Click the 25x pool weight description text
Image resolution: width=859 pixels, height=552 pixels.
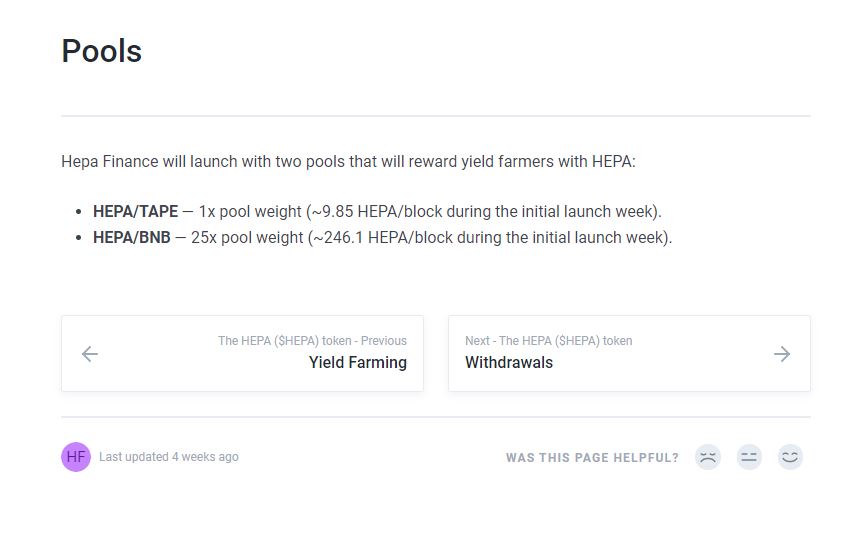431,238
